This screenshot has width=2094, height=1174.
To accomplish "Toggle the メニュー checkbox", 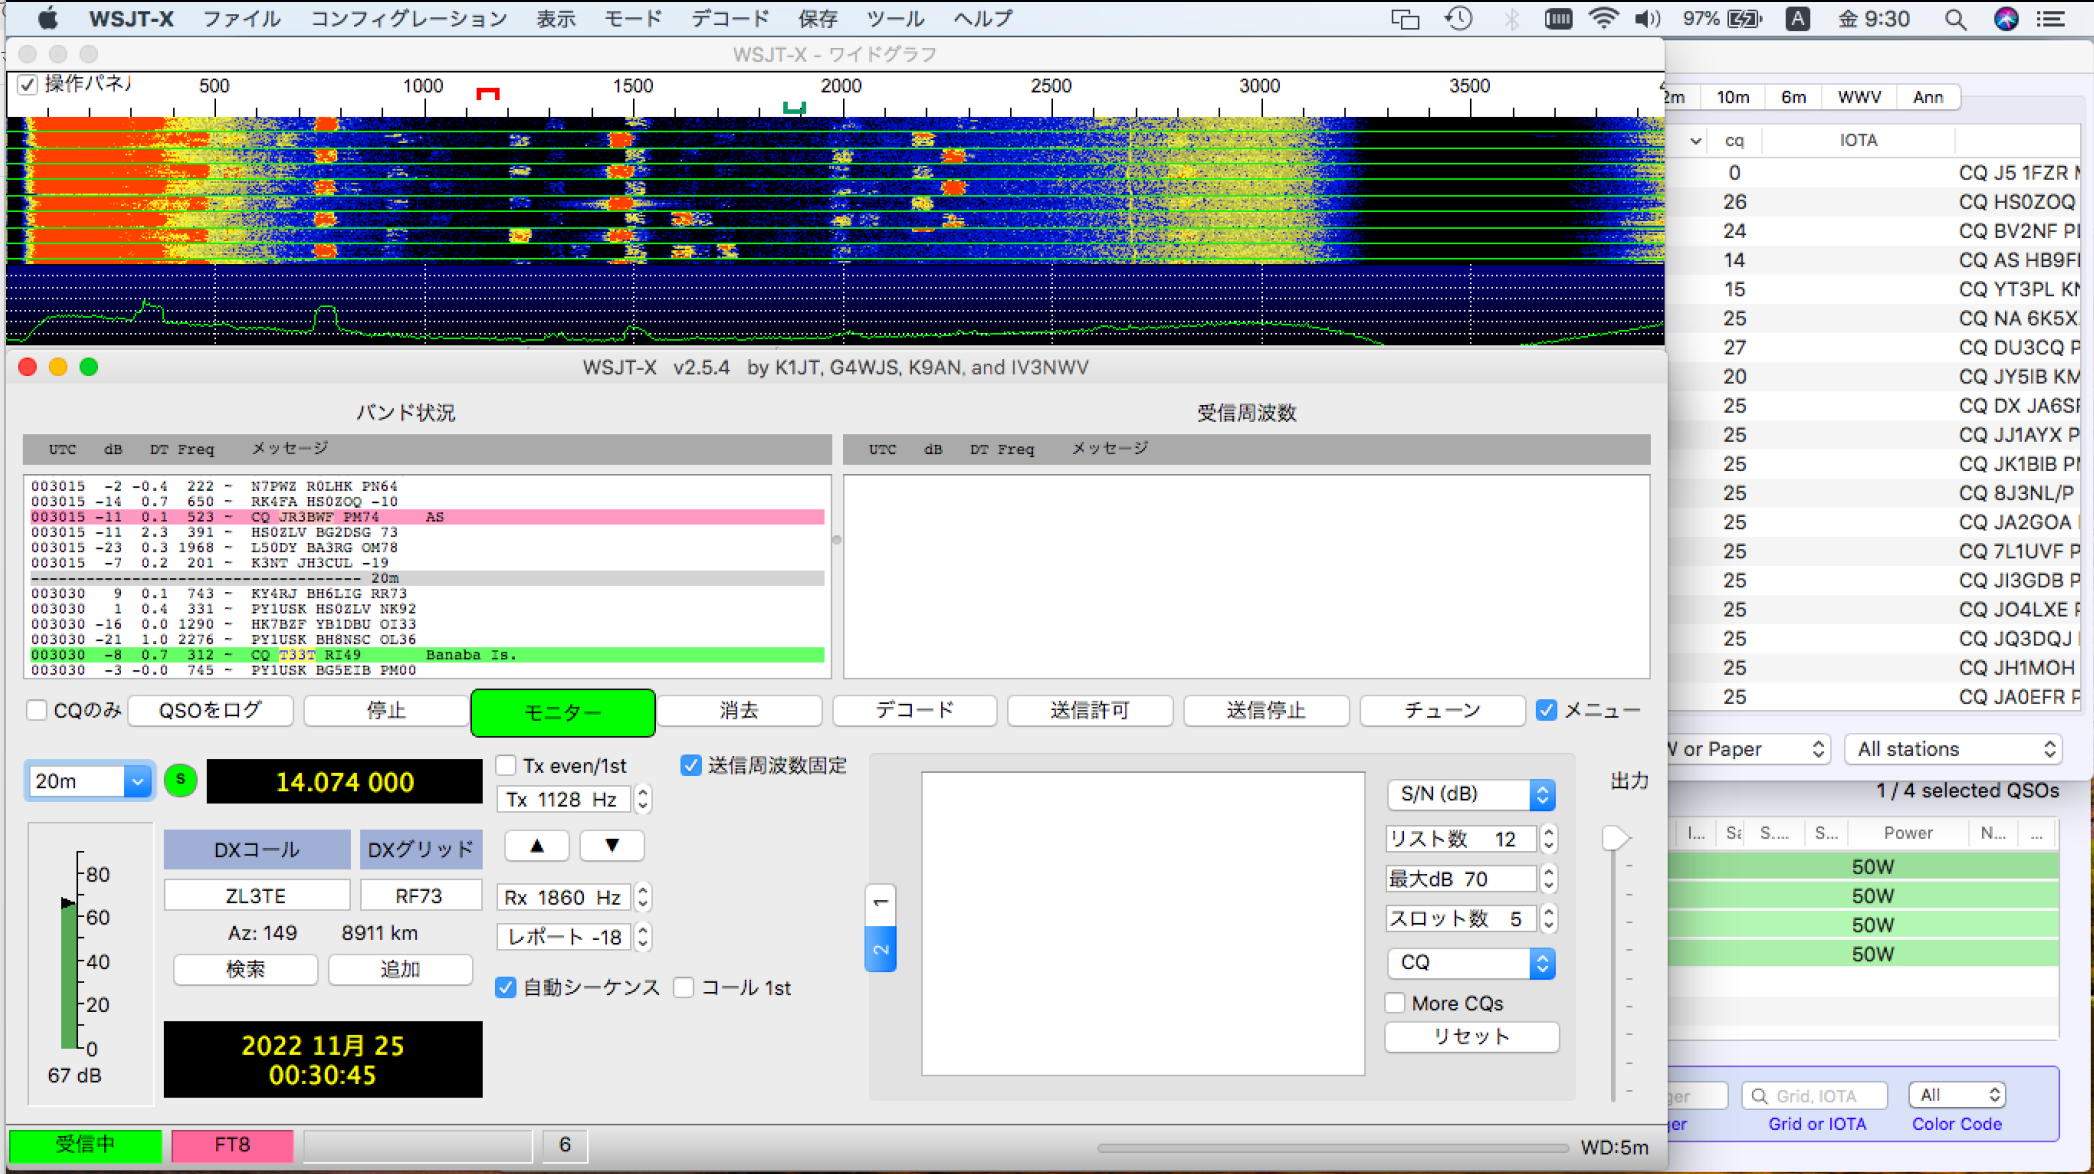I will pyautogui.click(x=1546, y=710).
